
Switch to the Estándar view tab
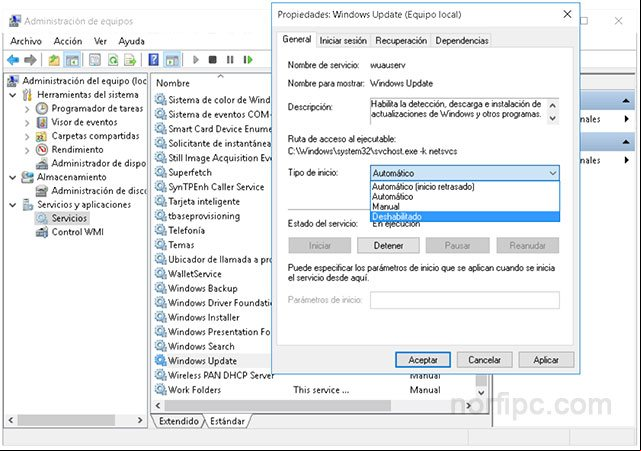pos(227,421)
